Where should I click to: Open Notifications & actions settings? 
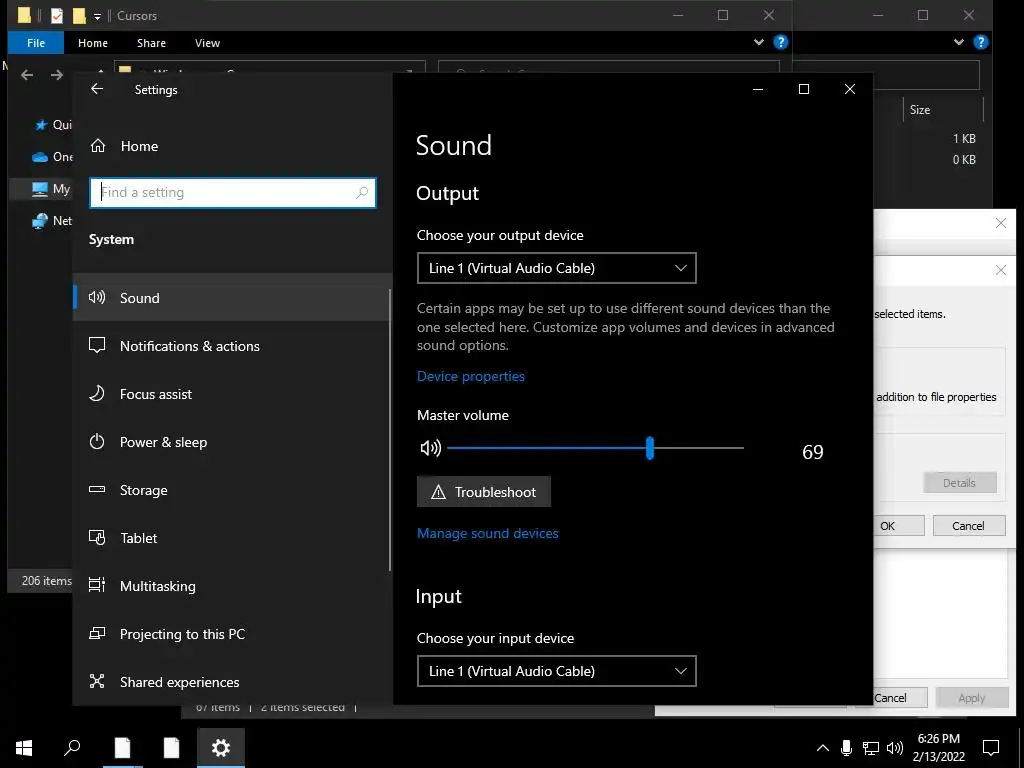coord(232,346)
